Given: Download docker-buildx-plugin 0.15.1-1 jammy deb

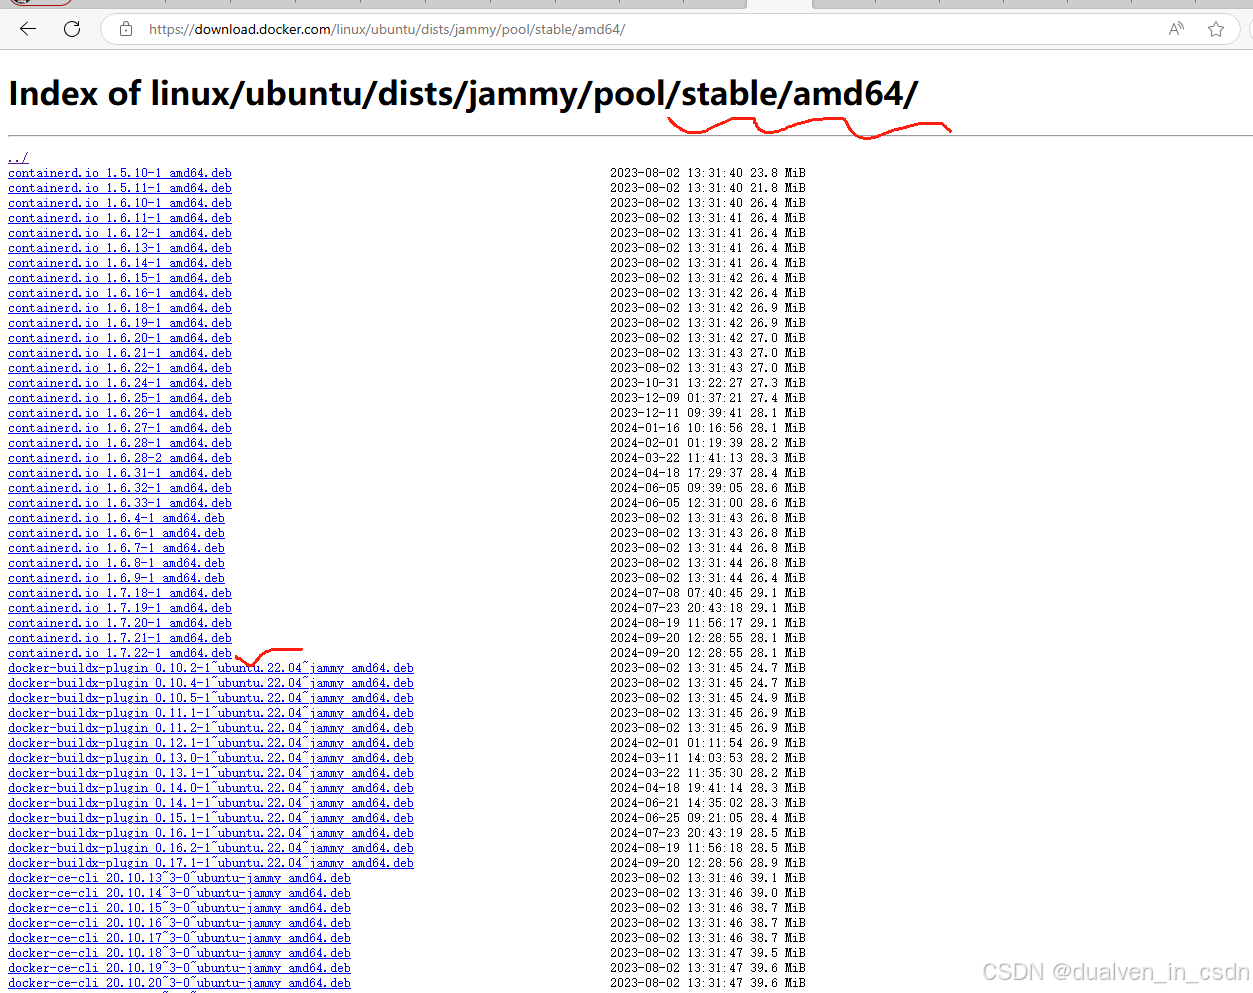Looking at the screenshot, I should coord(211,818).
